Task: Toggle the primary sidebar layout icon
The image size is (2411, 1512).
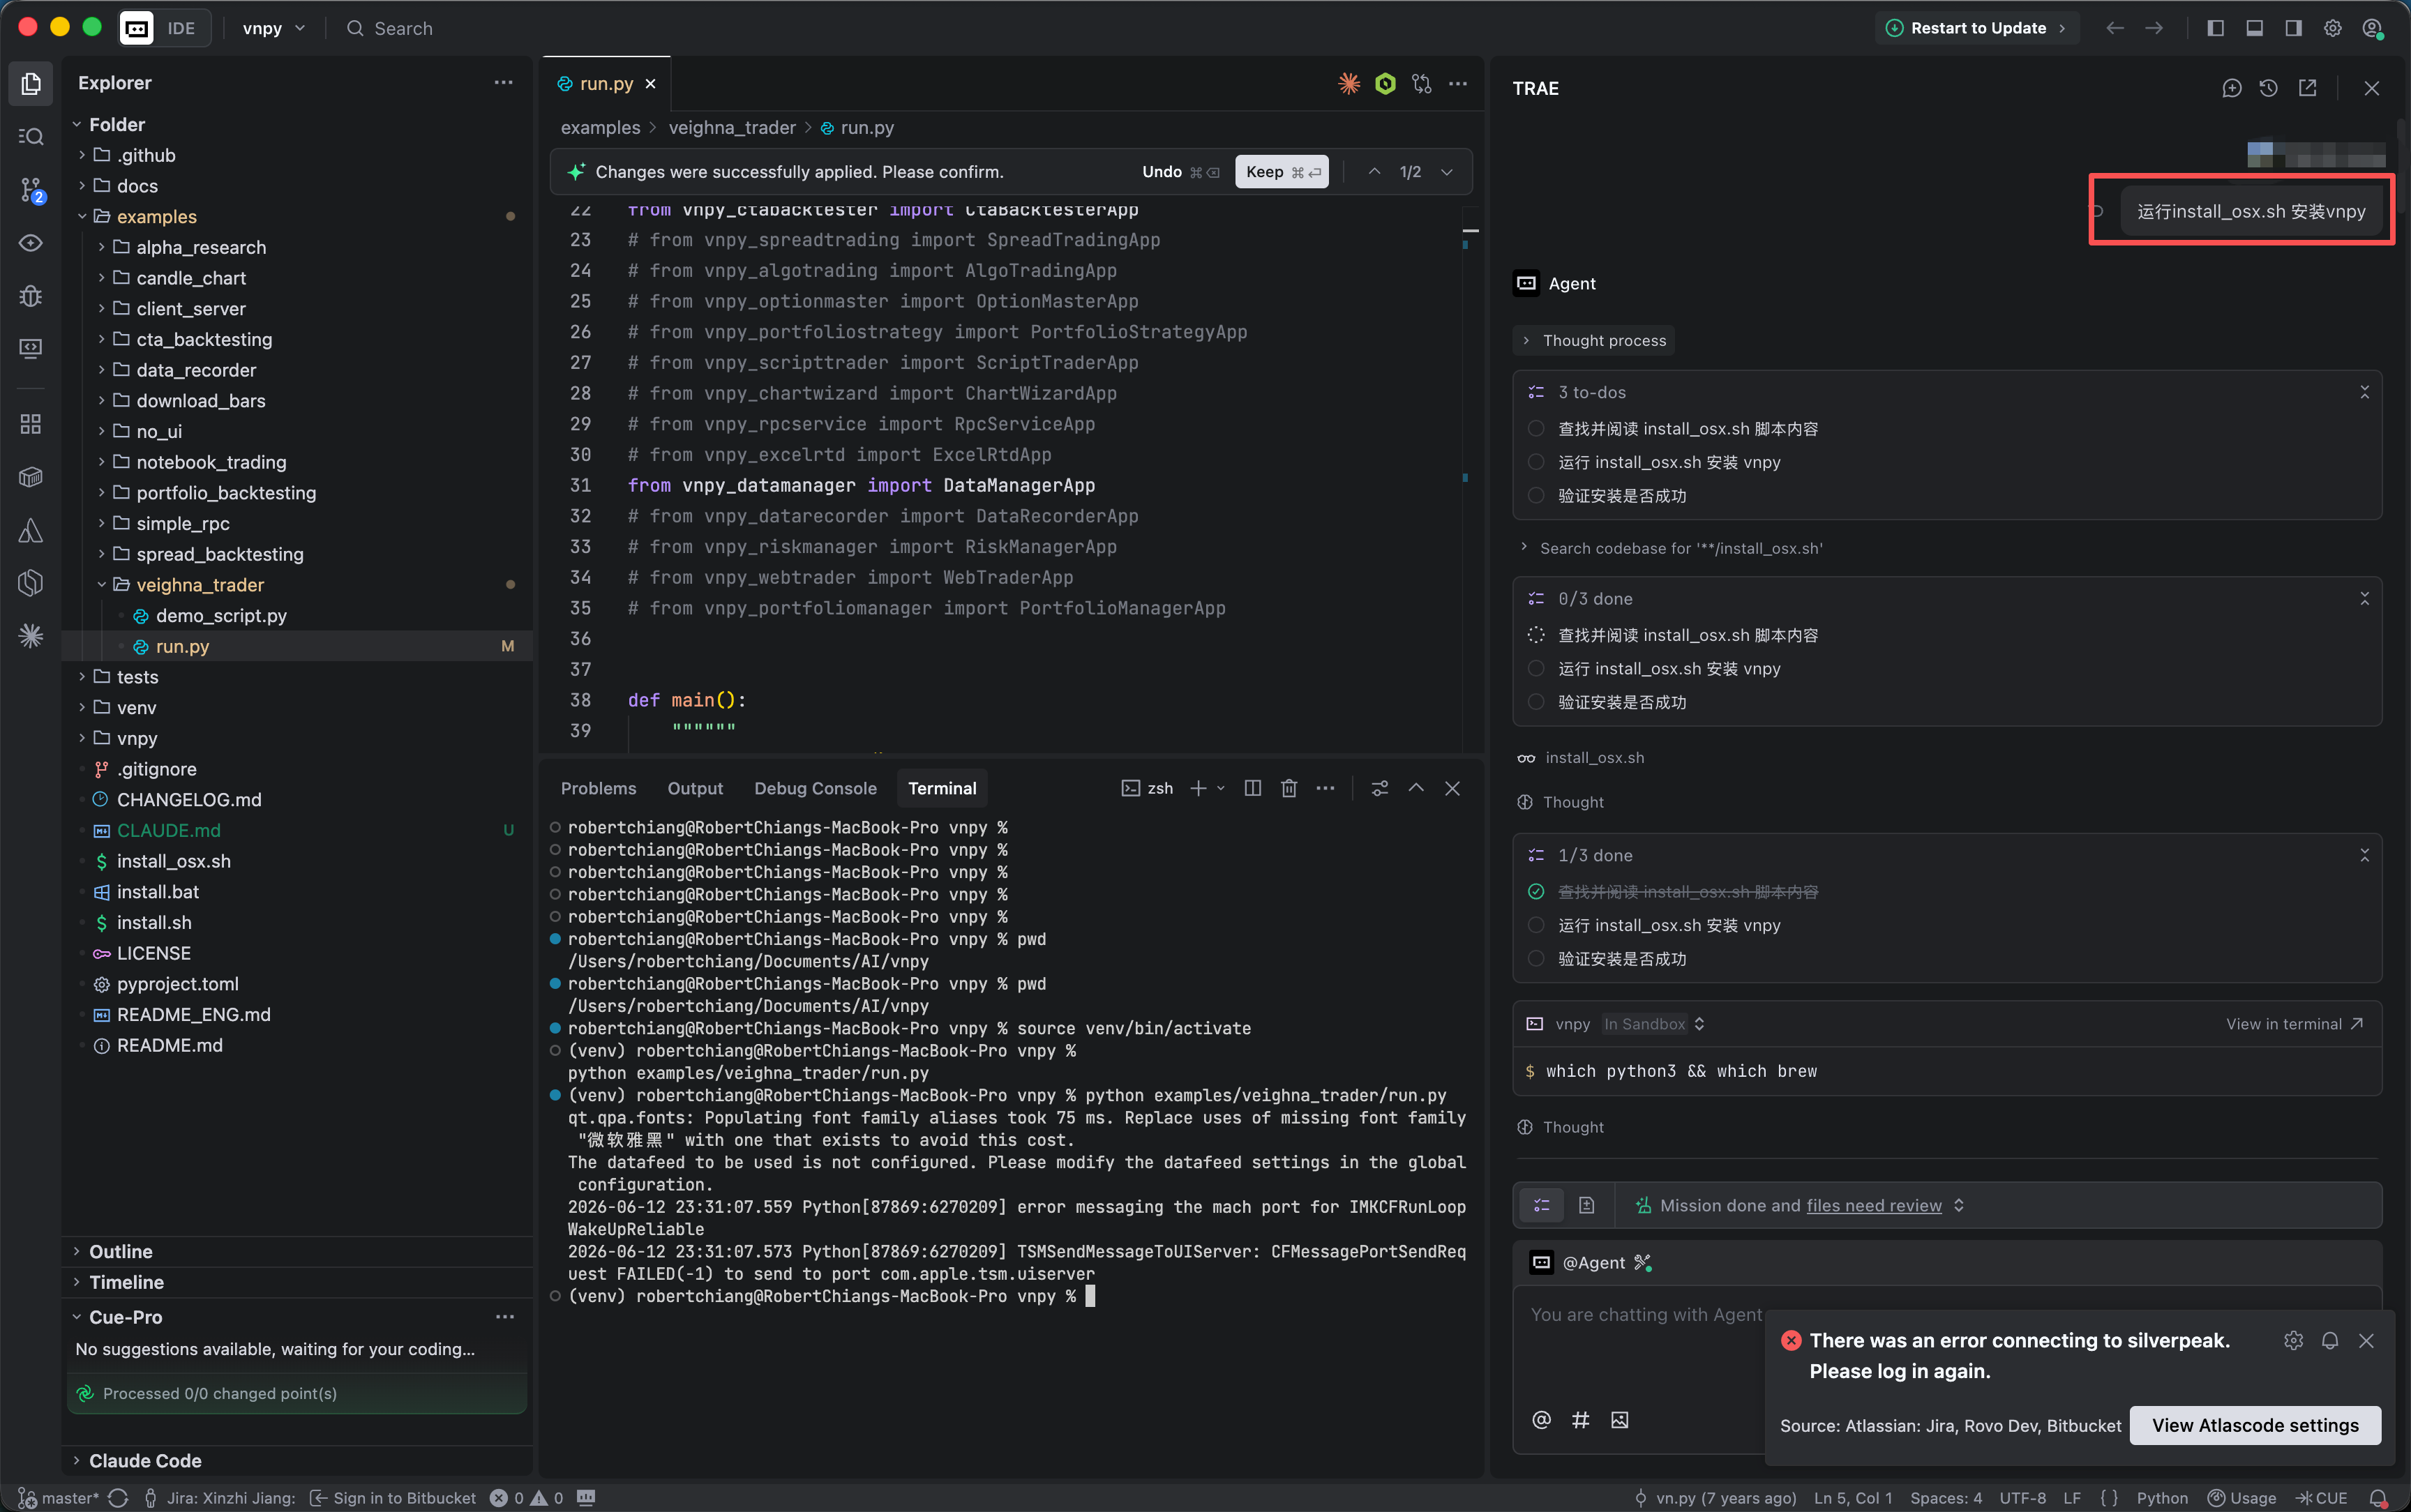Action: click(x=2215, y=28)
